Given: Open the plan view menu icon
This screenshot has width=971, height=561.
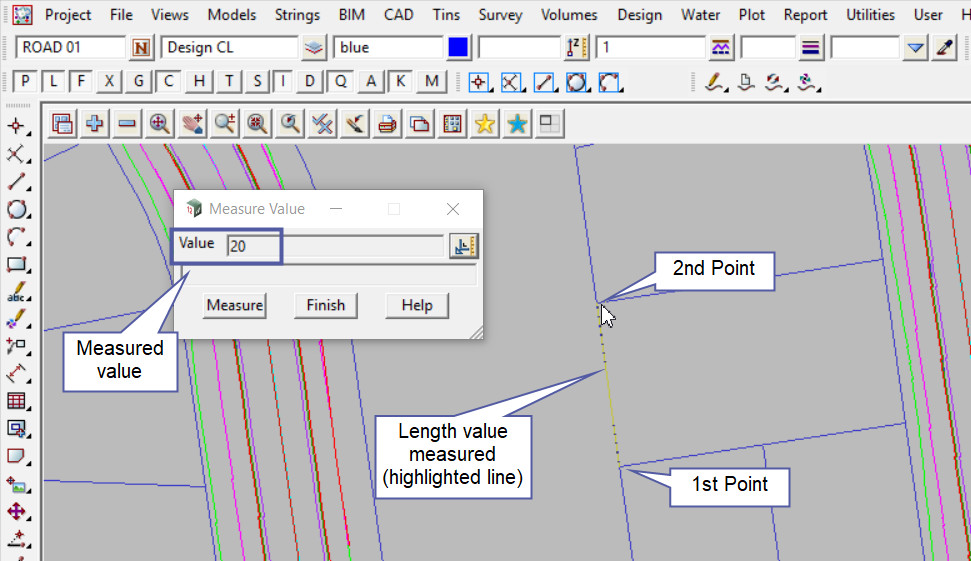Looking at the screenshot, I should [62, 124].
